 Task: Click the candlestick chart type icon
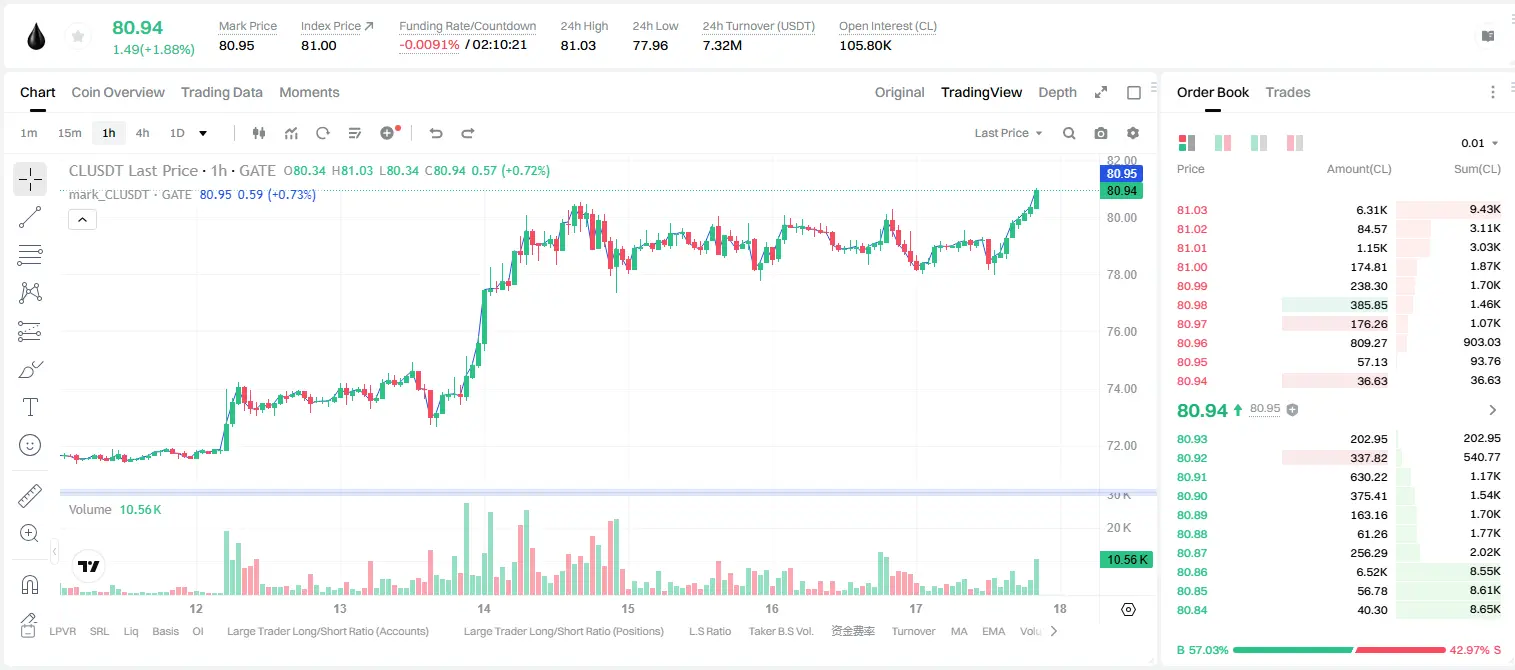click(259, 133)
